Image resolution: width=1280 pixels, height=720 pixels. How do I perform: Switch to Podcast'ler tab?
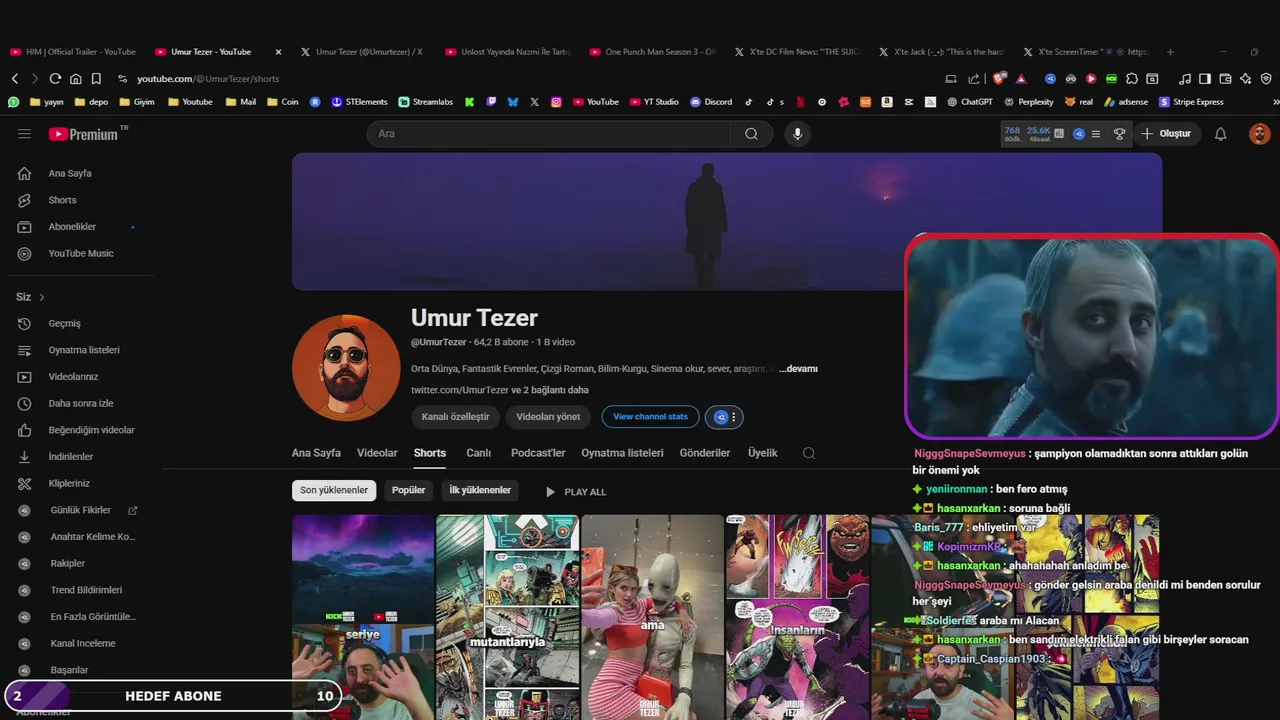[538, 453]
